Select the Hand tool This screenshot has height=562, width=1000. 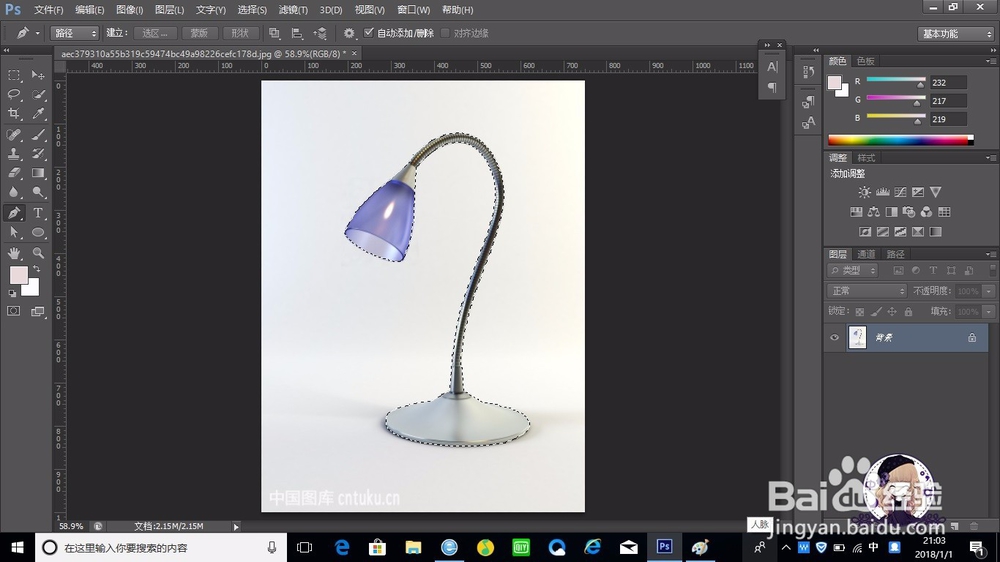13,253
